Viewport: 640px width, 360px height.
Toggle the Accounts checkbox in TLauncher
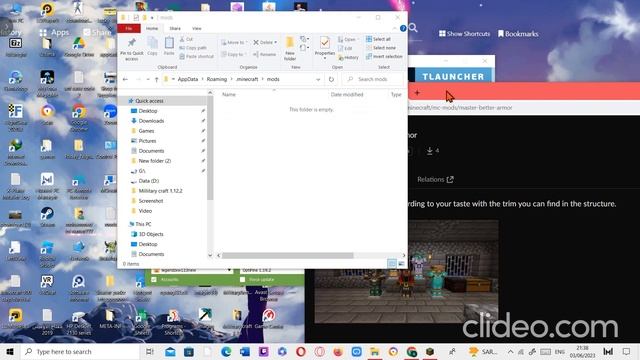click(x=154, y=280)
